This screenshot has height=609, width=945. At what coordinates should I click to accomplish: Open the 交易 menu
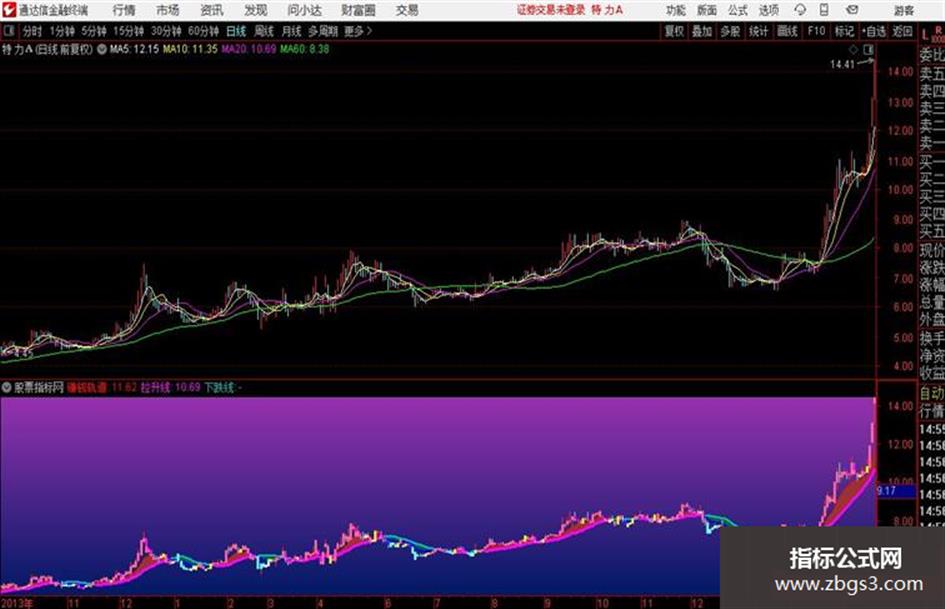407,10
